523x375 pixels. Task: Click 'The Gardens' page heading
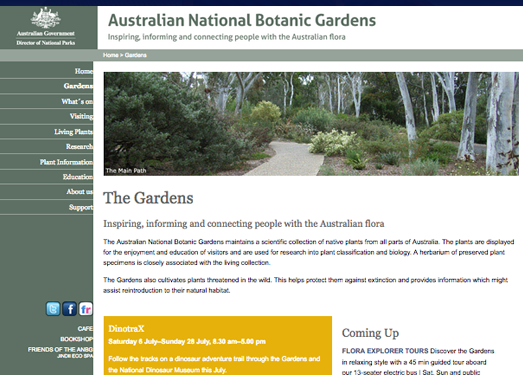[148, 198]
